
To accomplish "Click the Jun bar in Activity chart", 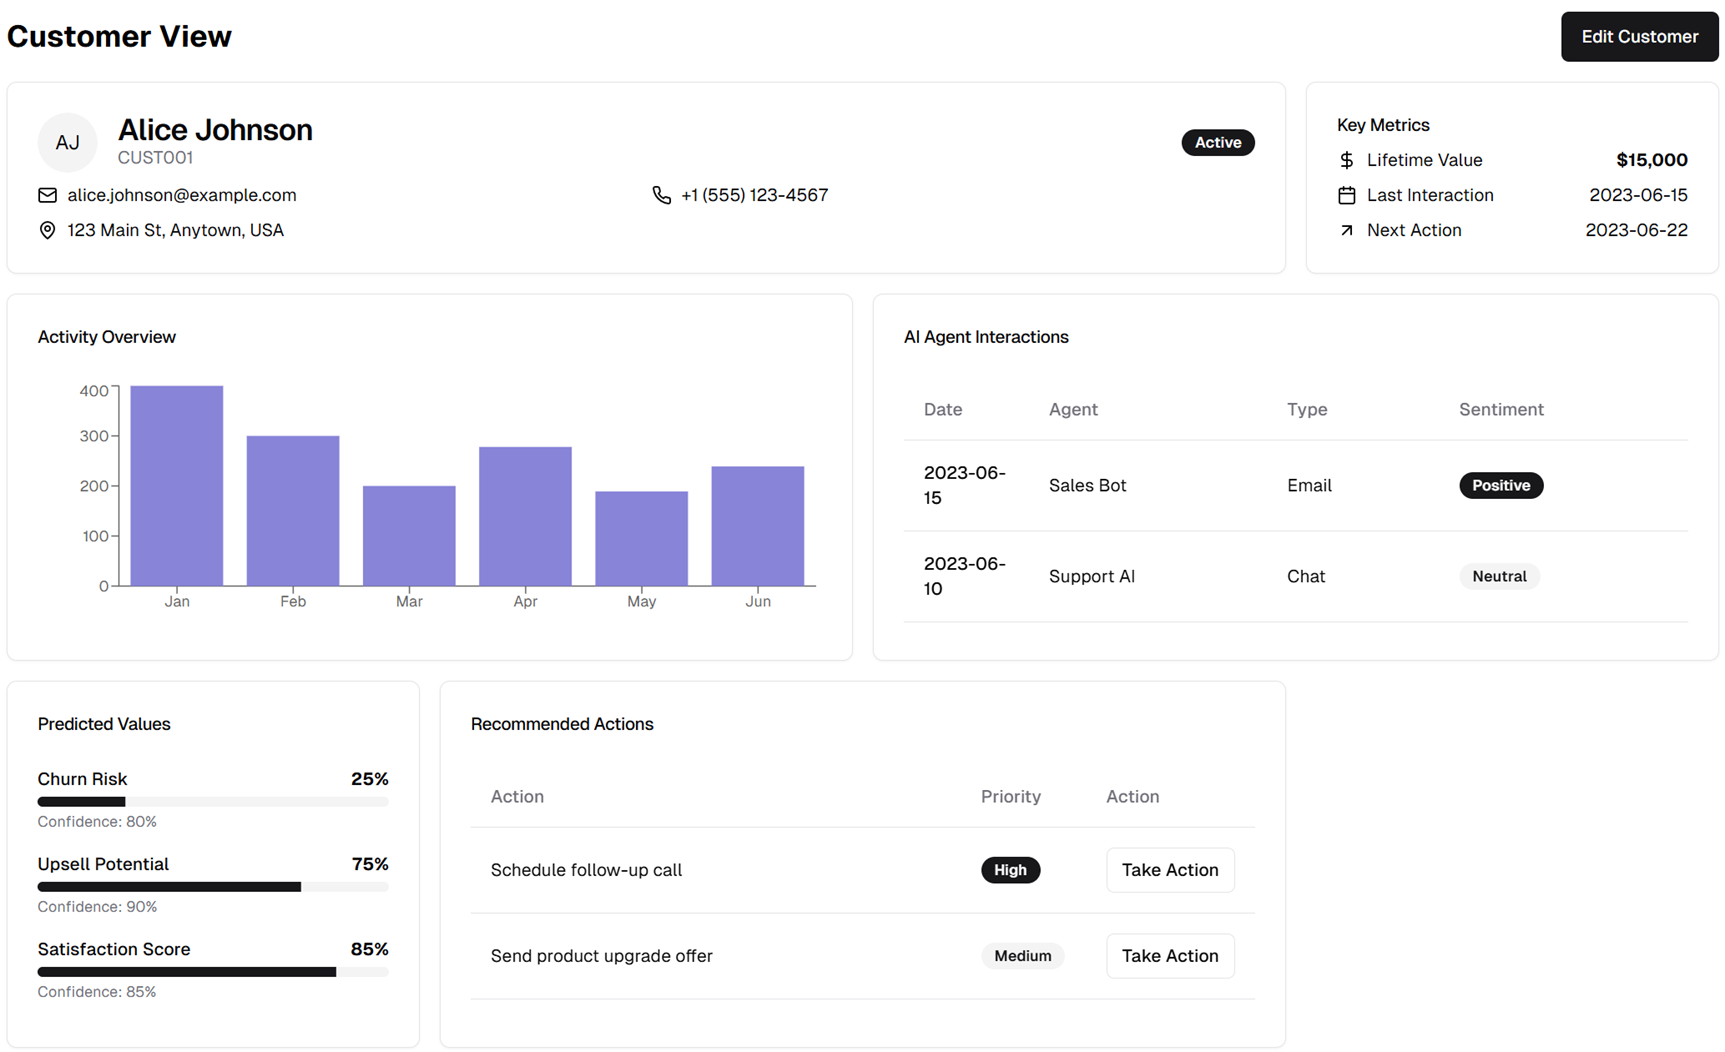I will [x=757, y=526].
